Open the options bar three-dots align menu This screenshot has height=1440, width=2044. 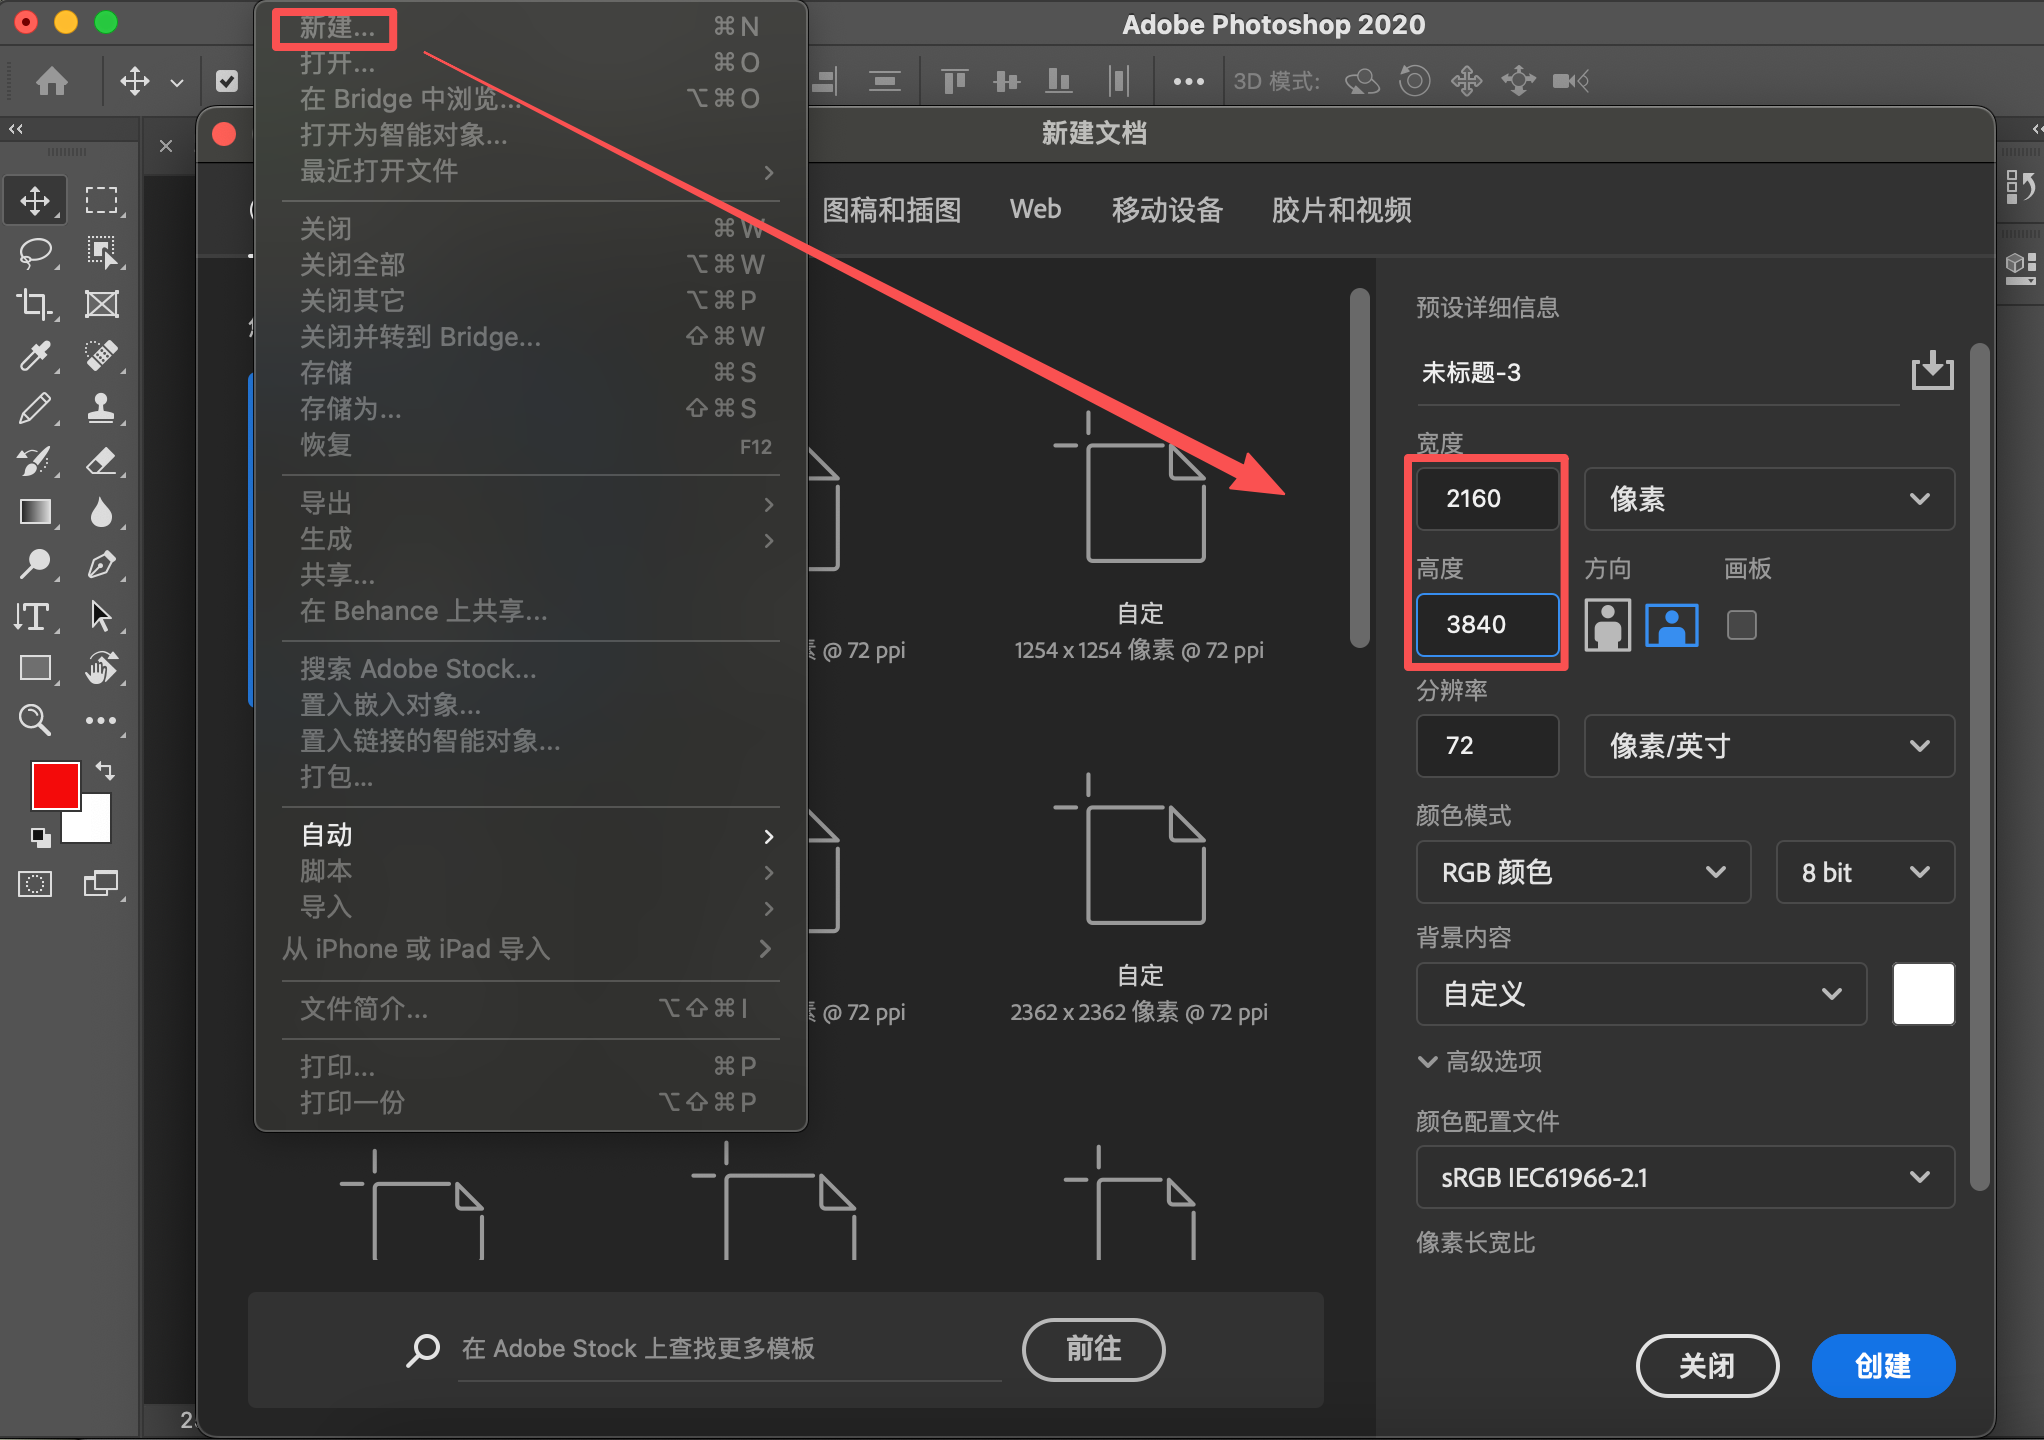1188,81
